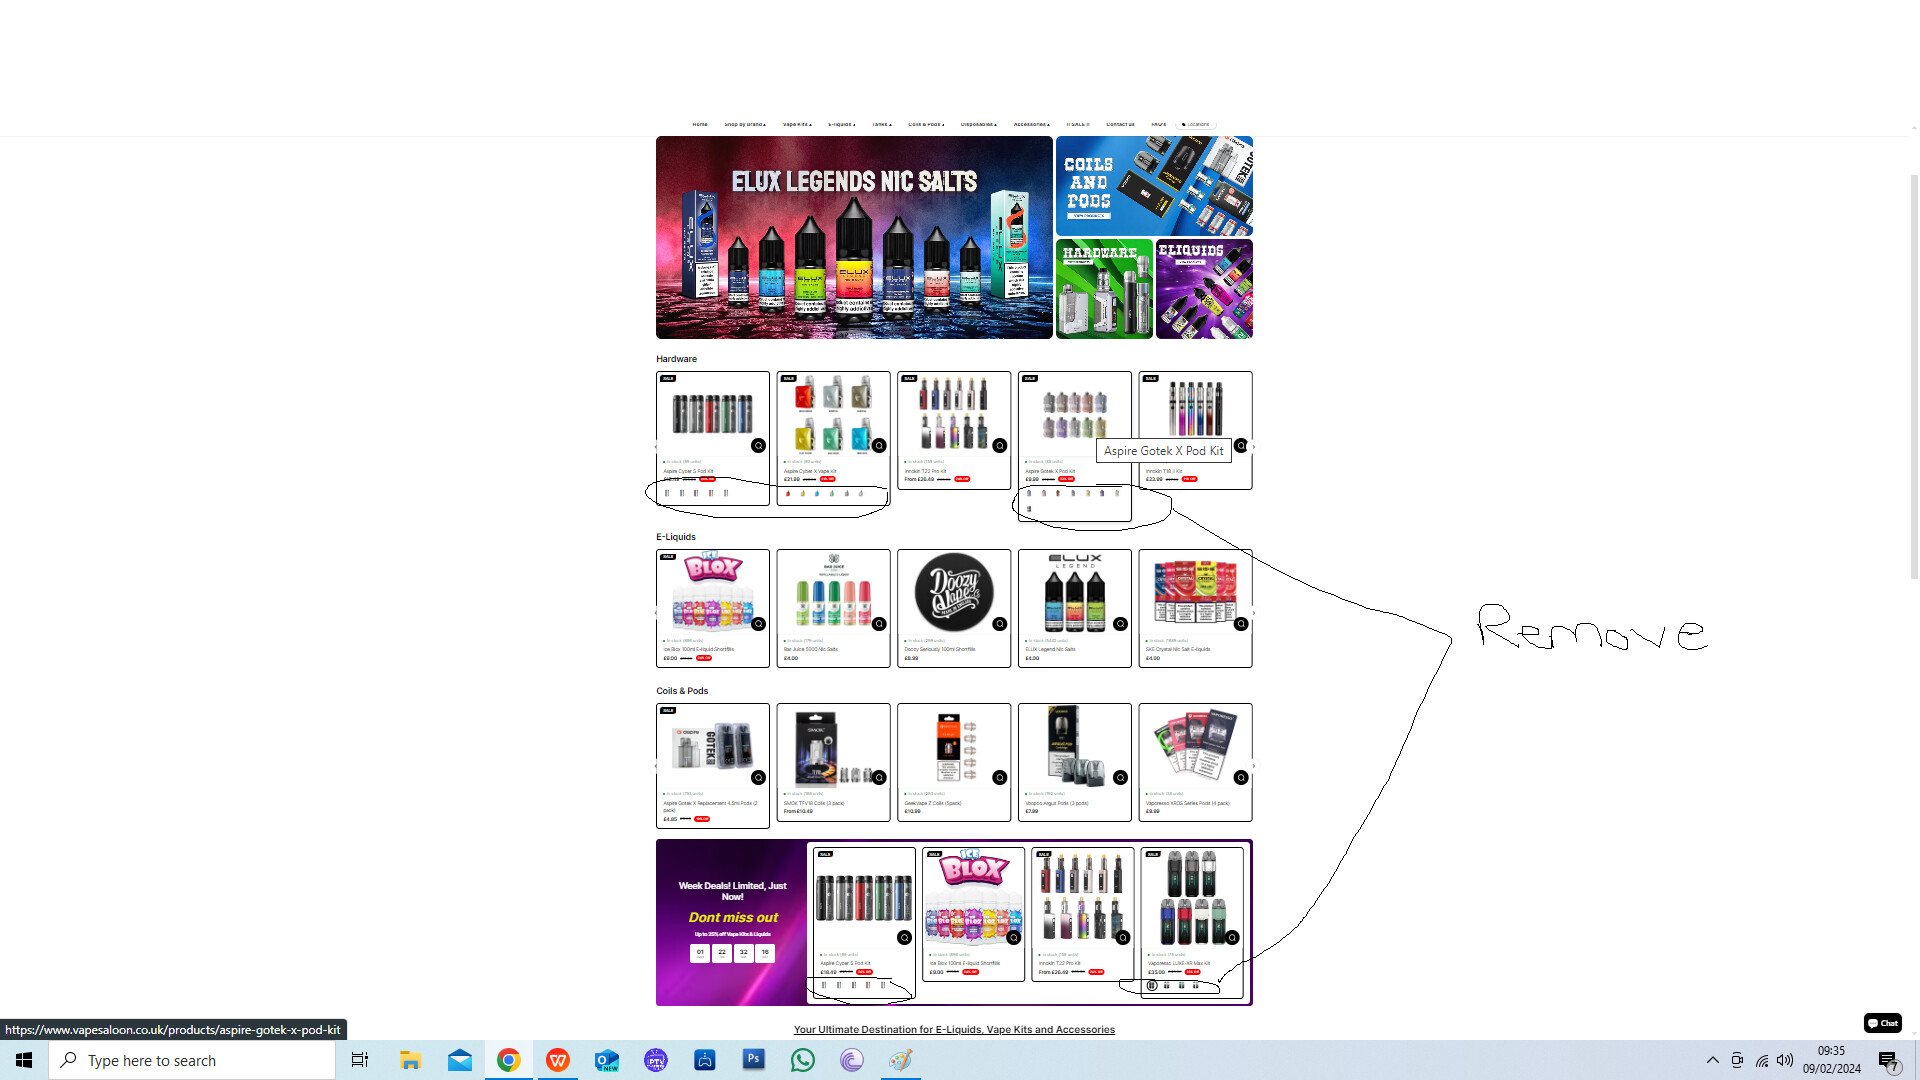Open the Contact us page
1920x1080 pixels.
coord(1120,125)
